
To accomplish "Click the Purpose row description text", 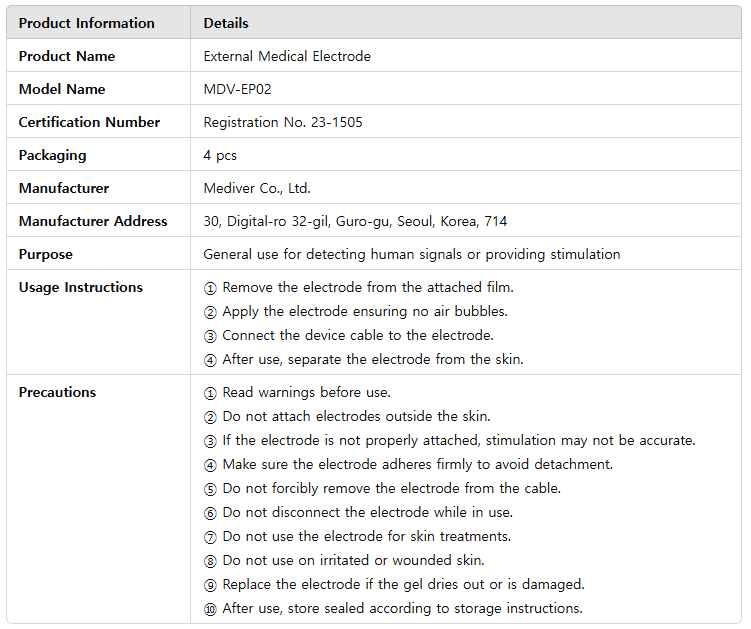I will point(411,254).
